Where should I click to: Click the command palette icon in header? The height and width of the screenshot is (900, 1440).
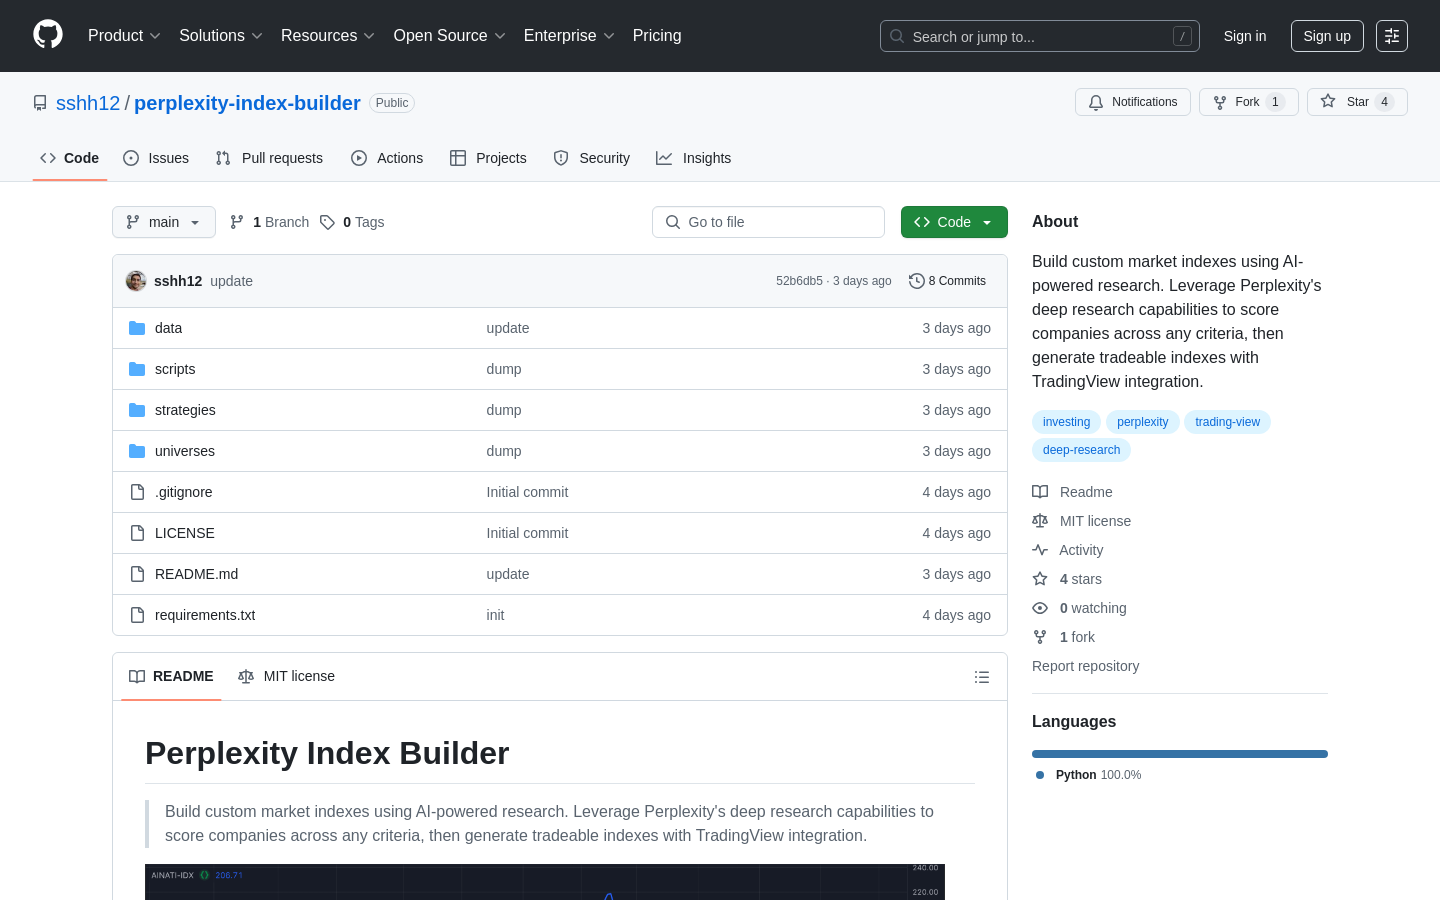(1392, 36)
